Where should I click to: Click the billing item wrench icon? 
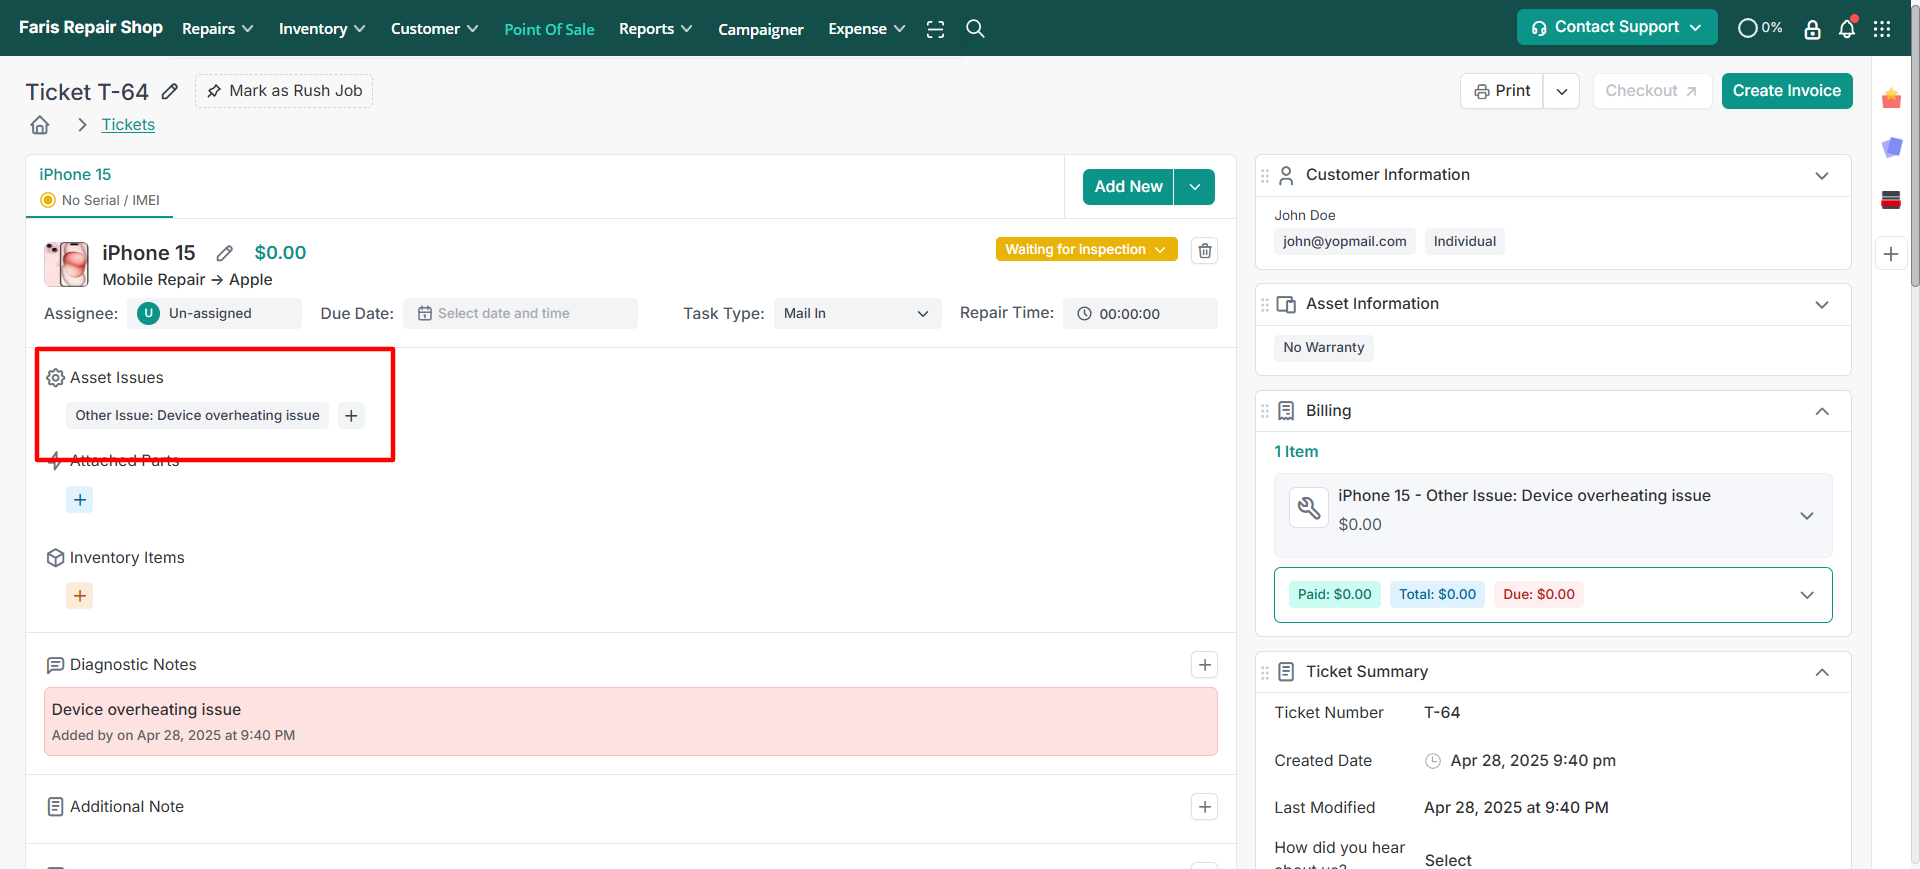(1309, 508)
